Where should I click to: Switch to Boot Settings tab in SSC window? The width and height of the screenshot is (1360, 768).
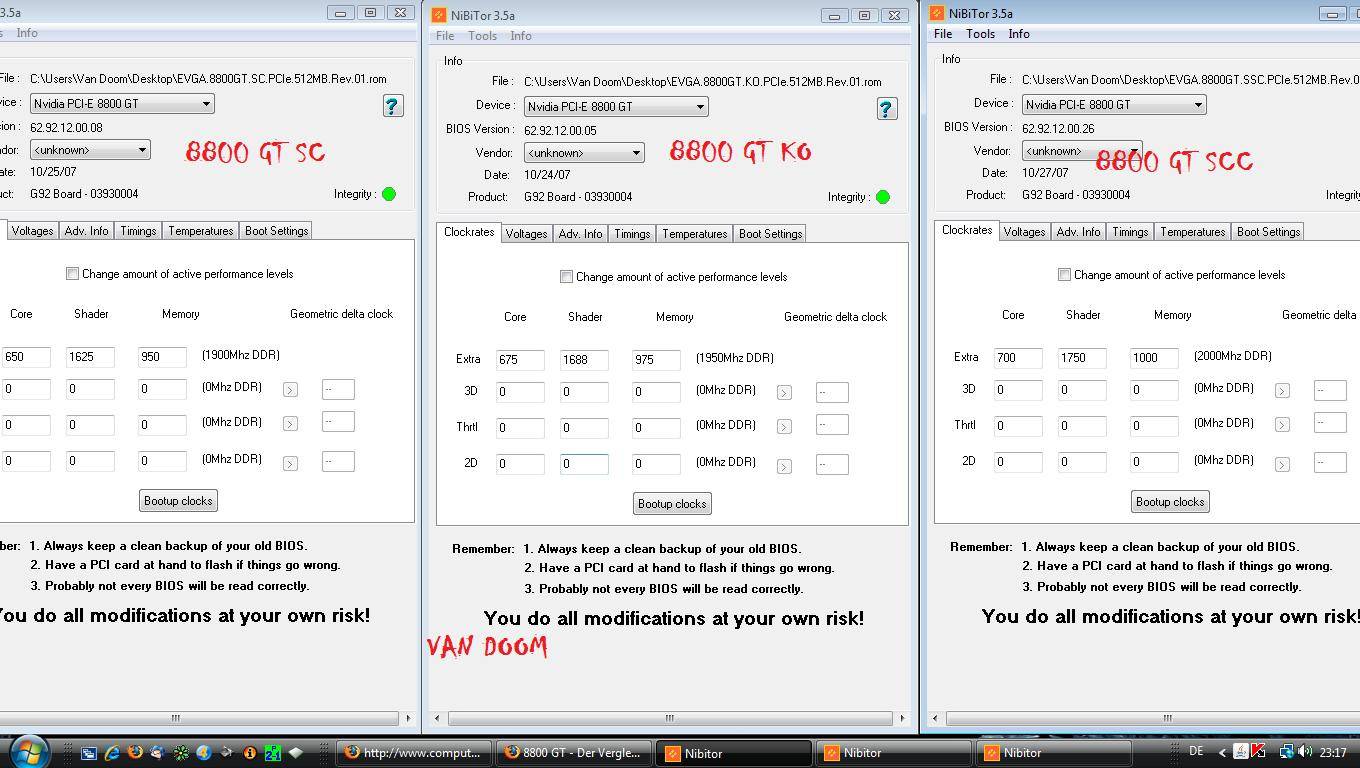click(1268, 232)
